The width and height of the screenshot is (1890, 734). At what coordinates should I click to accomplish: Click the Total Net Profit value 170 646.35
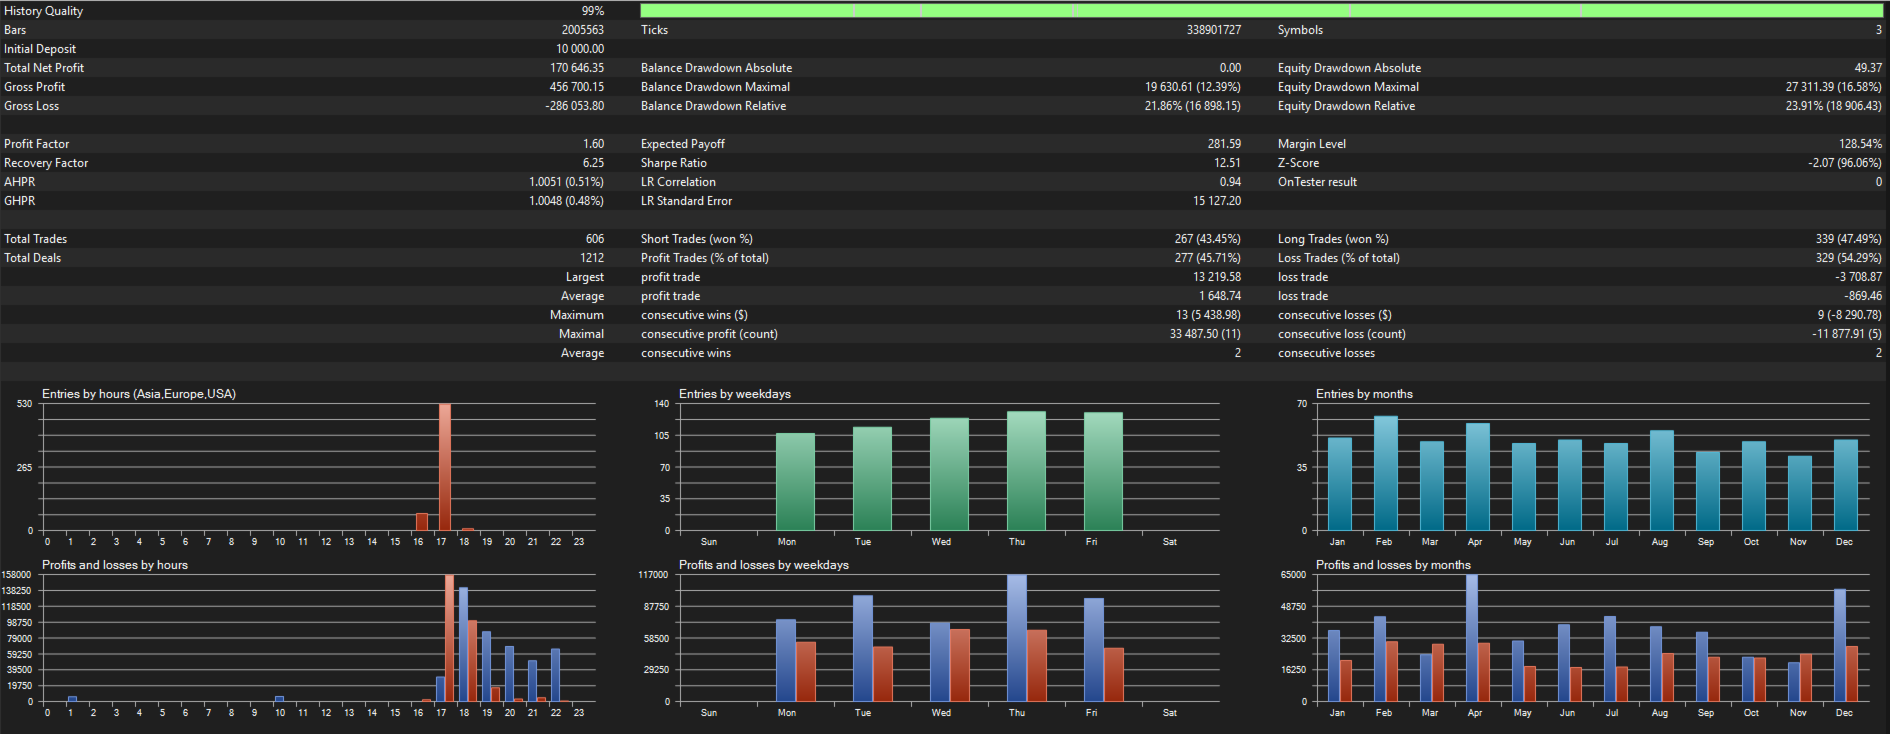pyautogui.click(x=577, y=68)
